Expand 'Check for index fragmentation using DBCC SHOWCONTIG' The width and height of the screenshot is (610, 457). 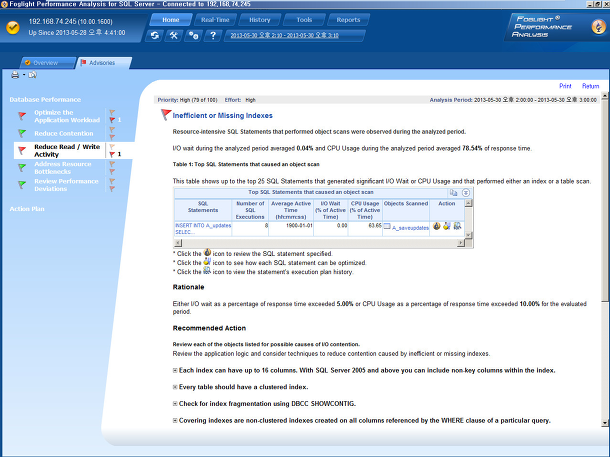[x=175, y=404]
